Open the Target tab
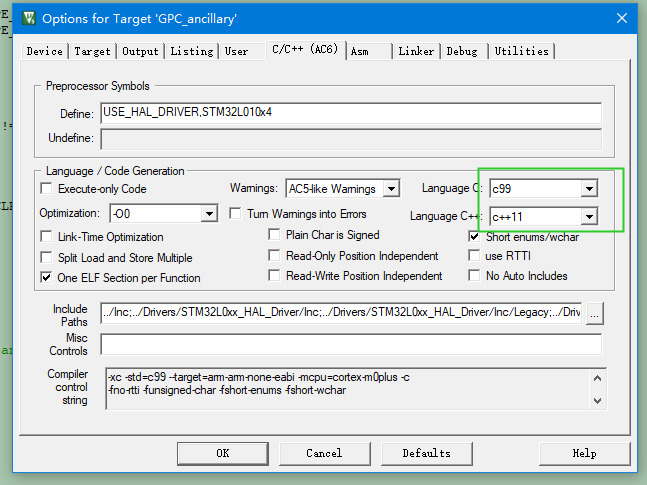Viewport: 647px width, 485px height. pos(92,51)
